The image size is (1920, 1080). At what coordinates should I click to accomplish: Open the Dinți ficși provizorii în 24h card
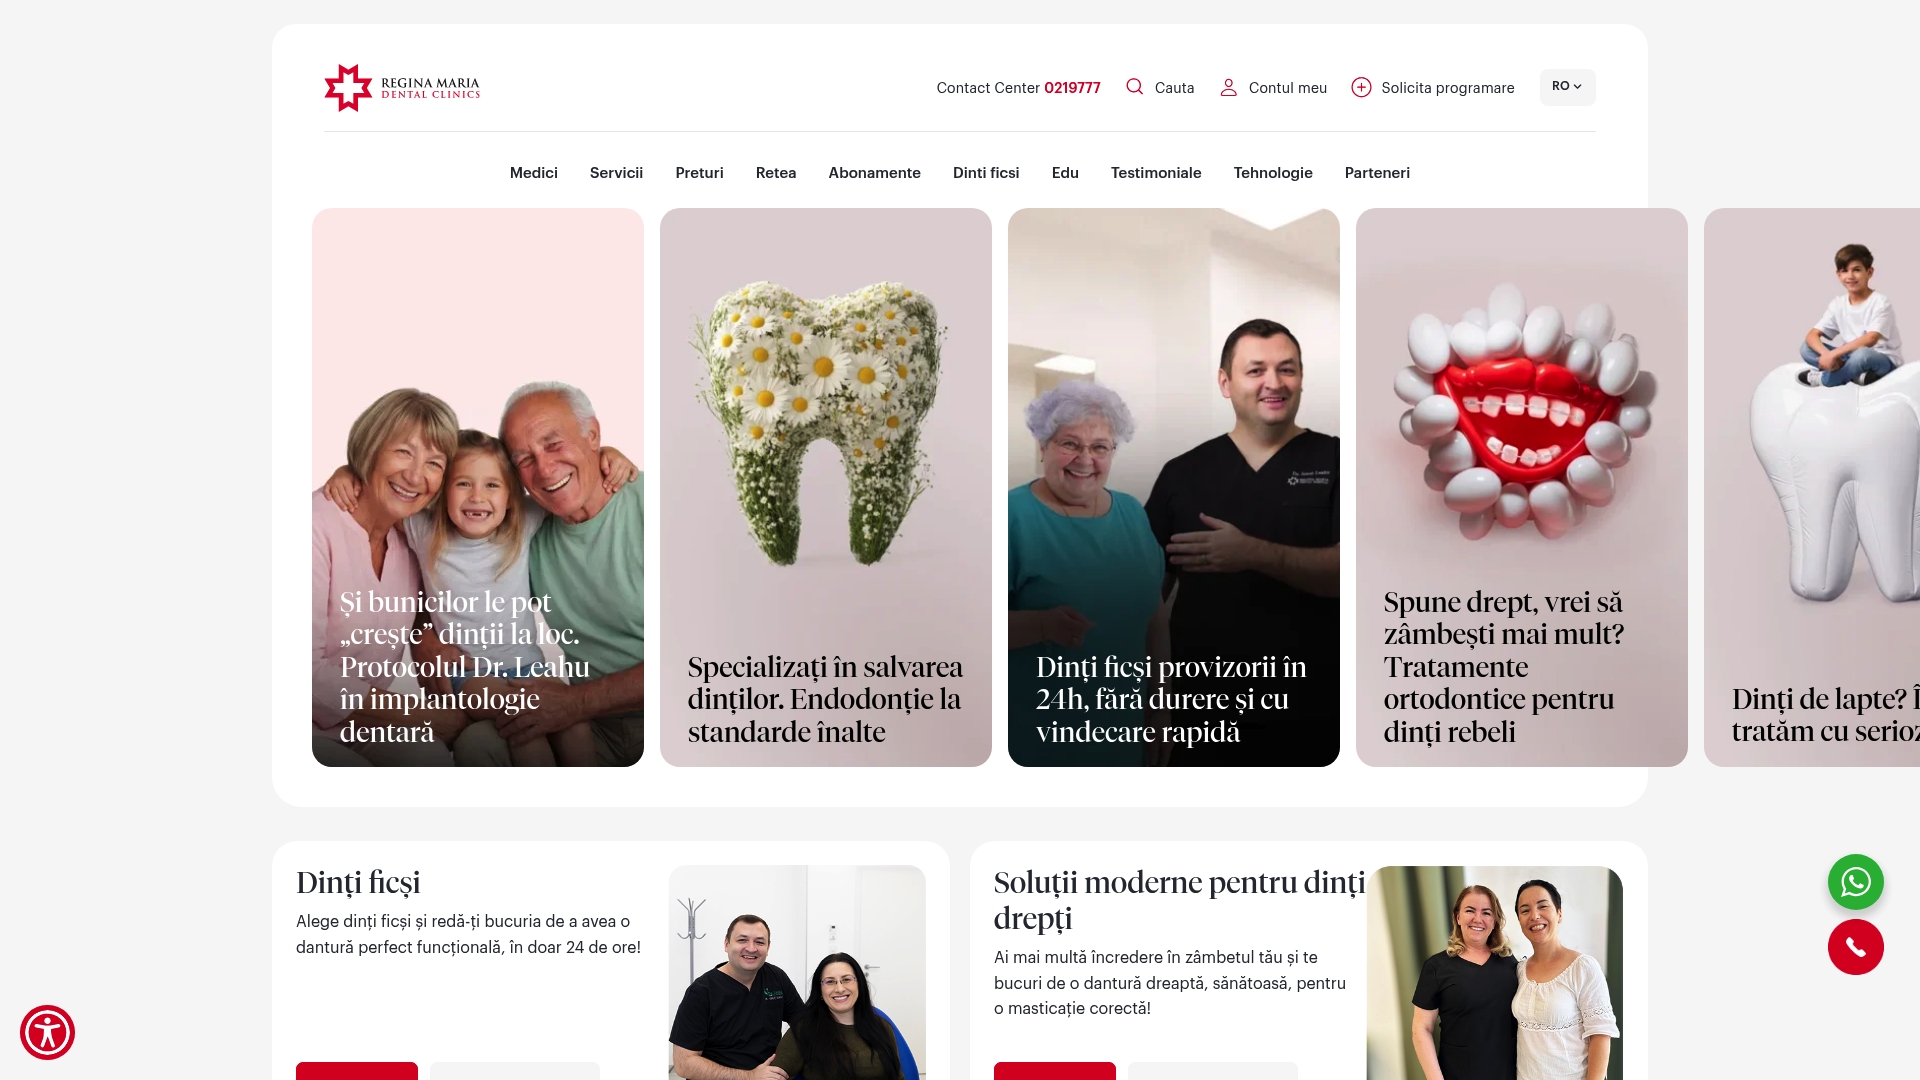click(x=1174, y=487)
